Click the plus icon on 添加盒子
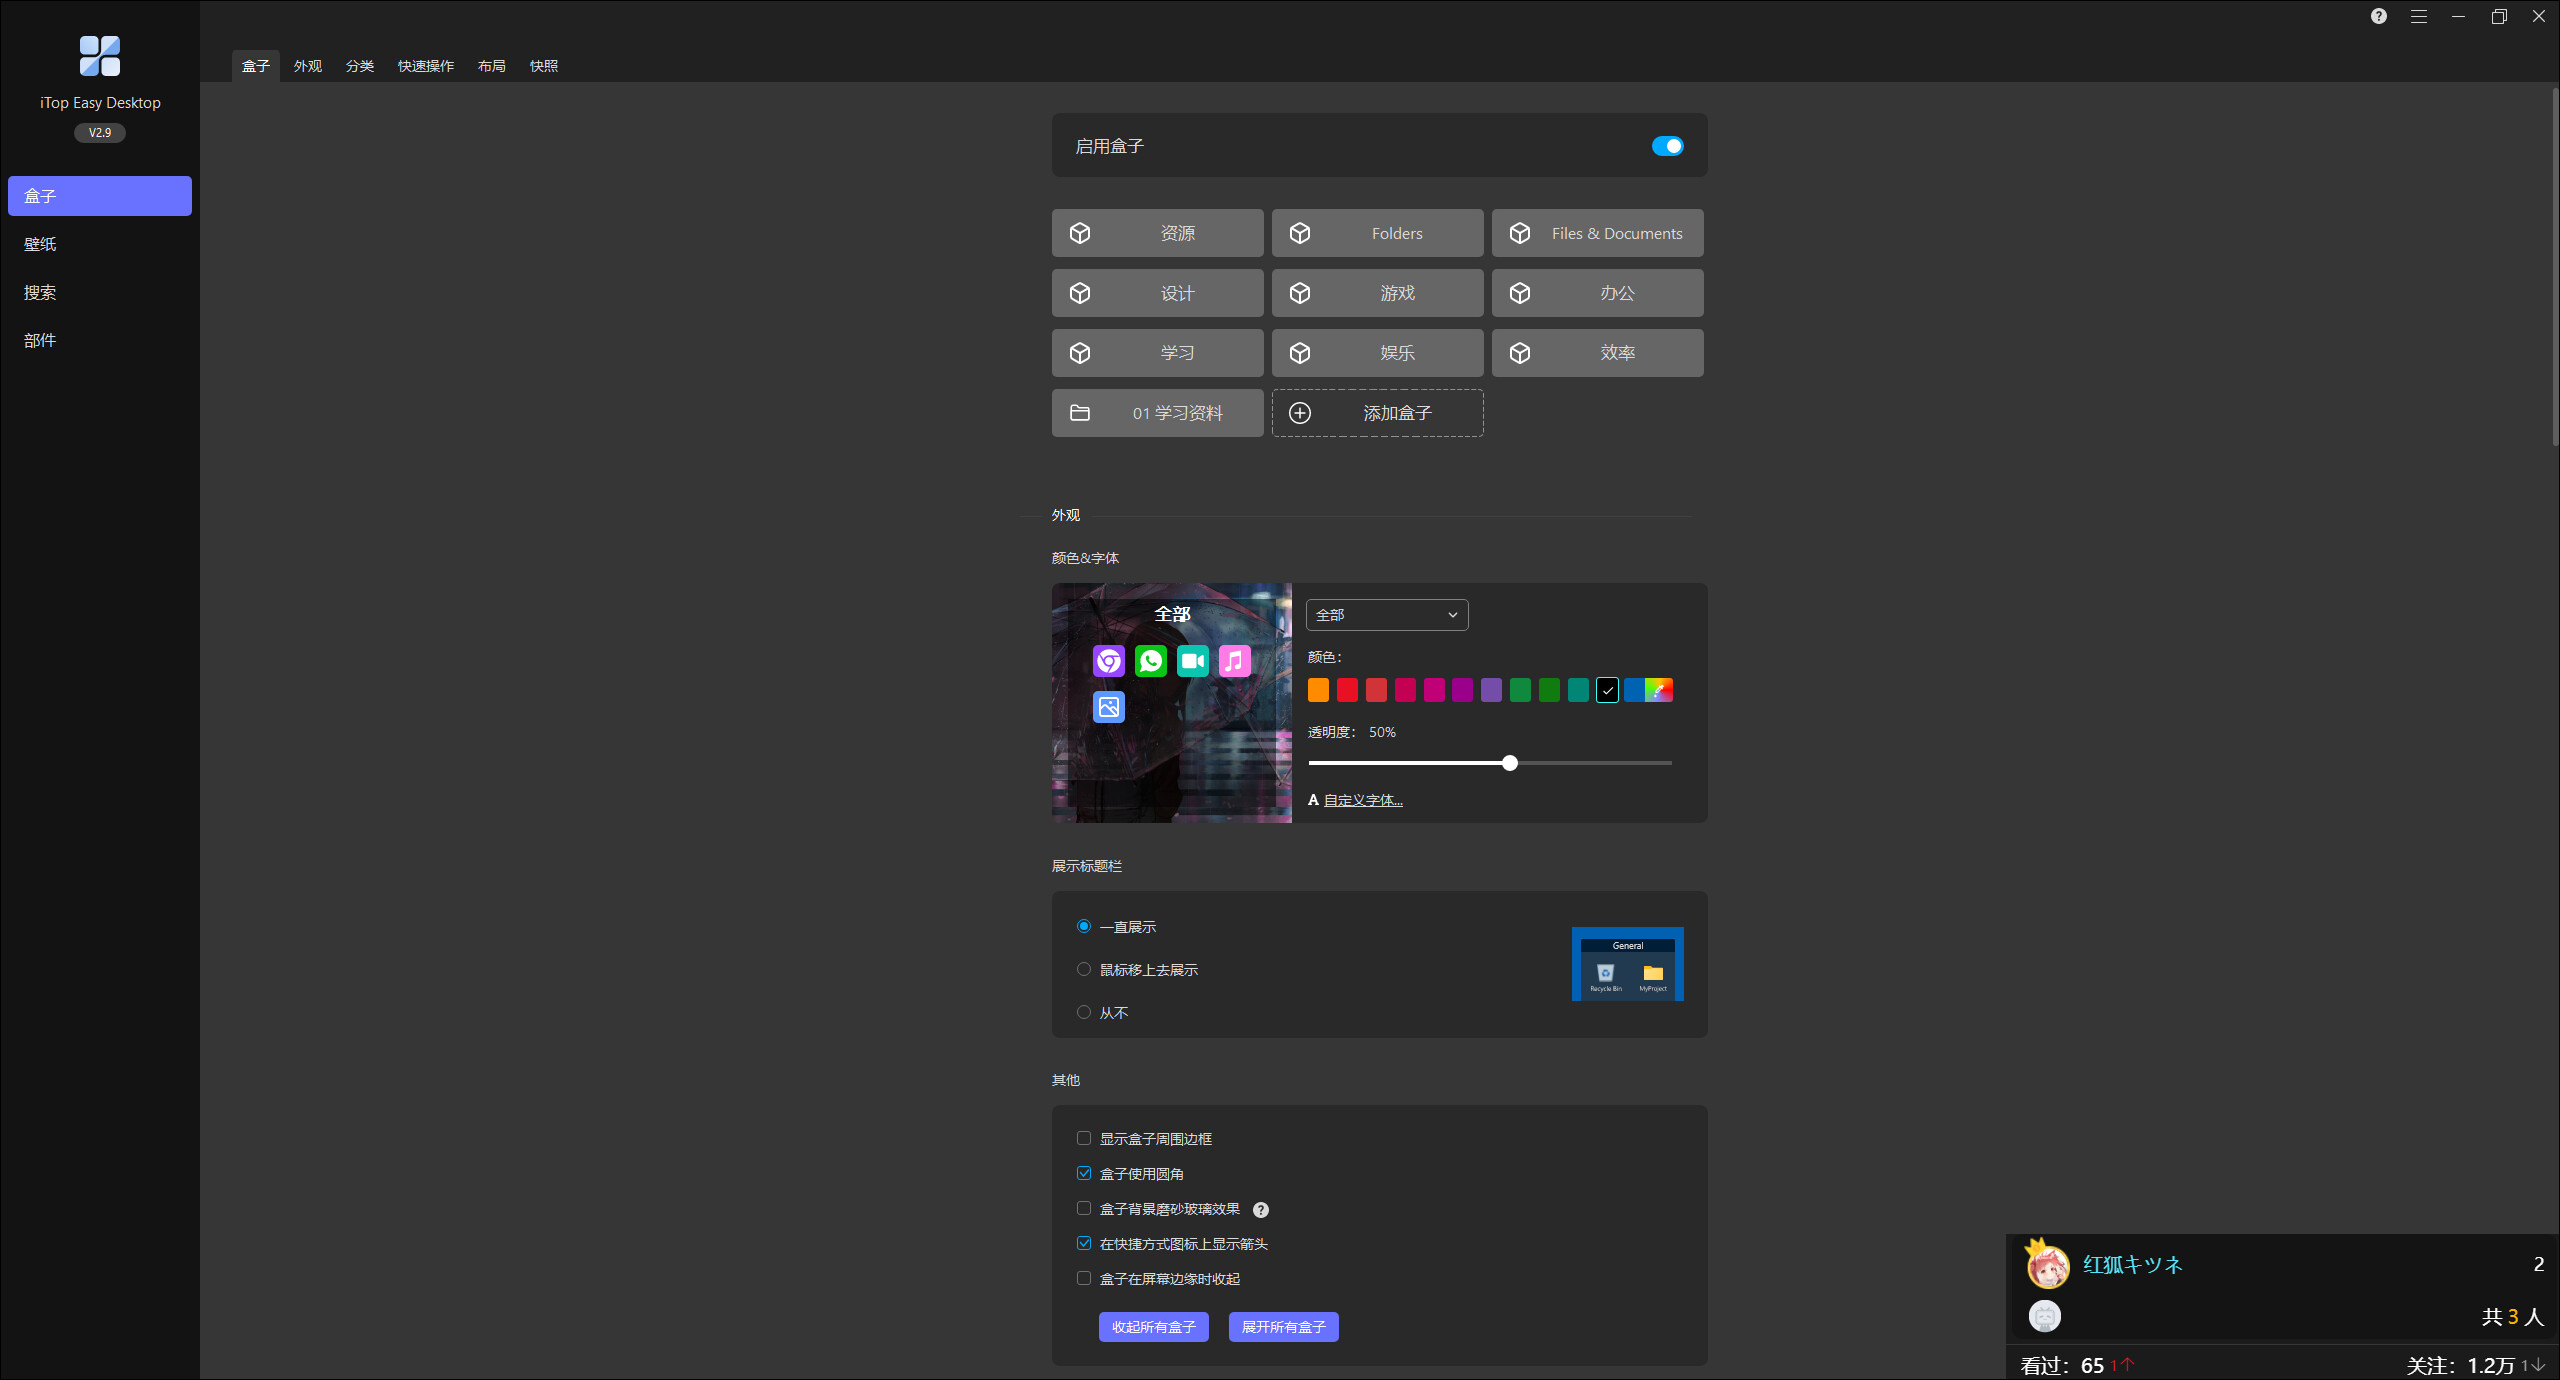Viewport: 2560px width, 1380px height. tap(1299, 413)
